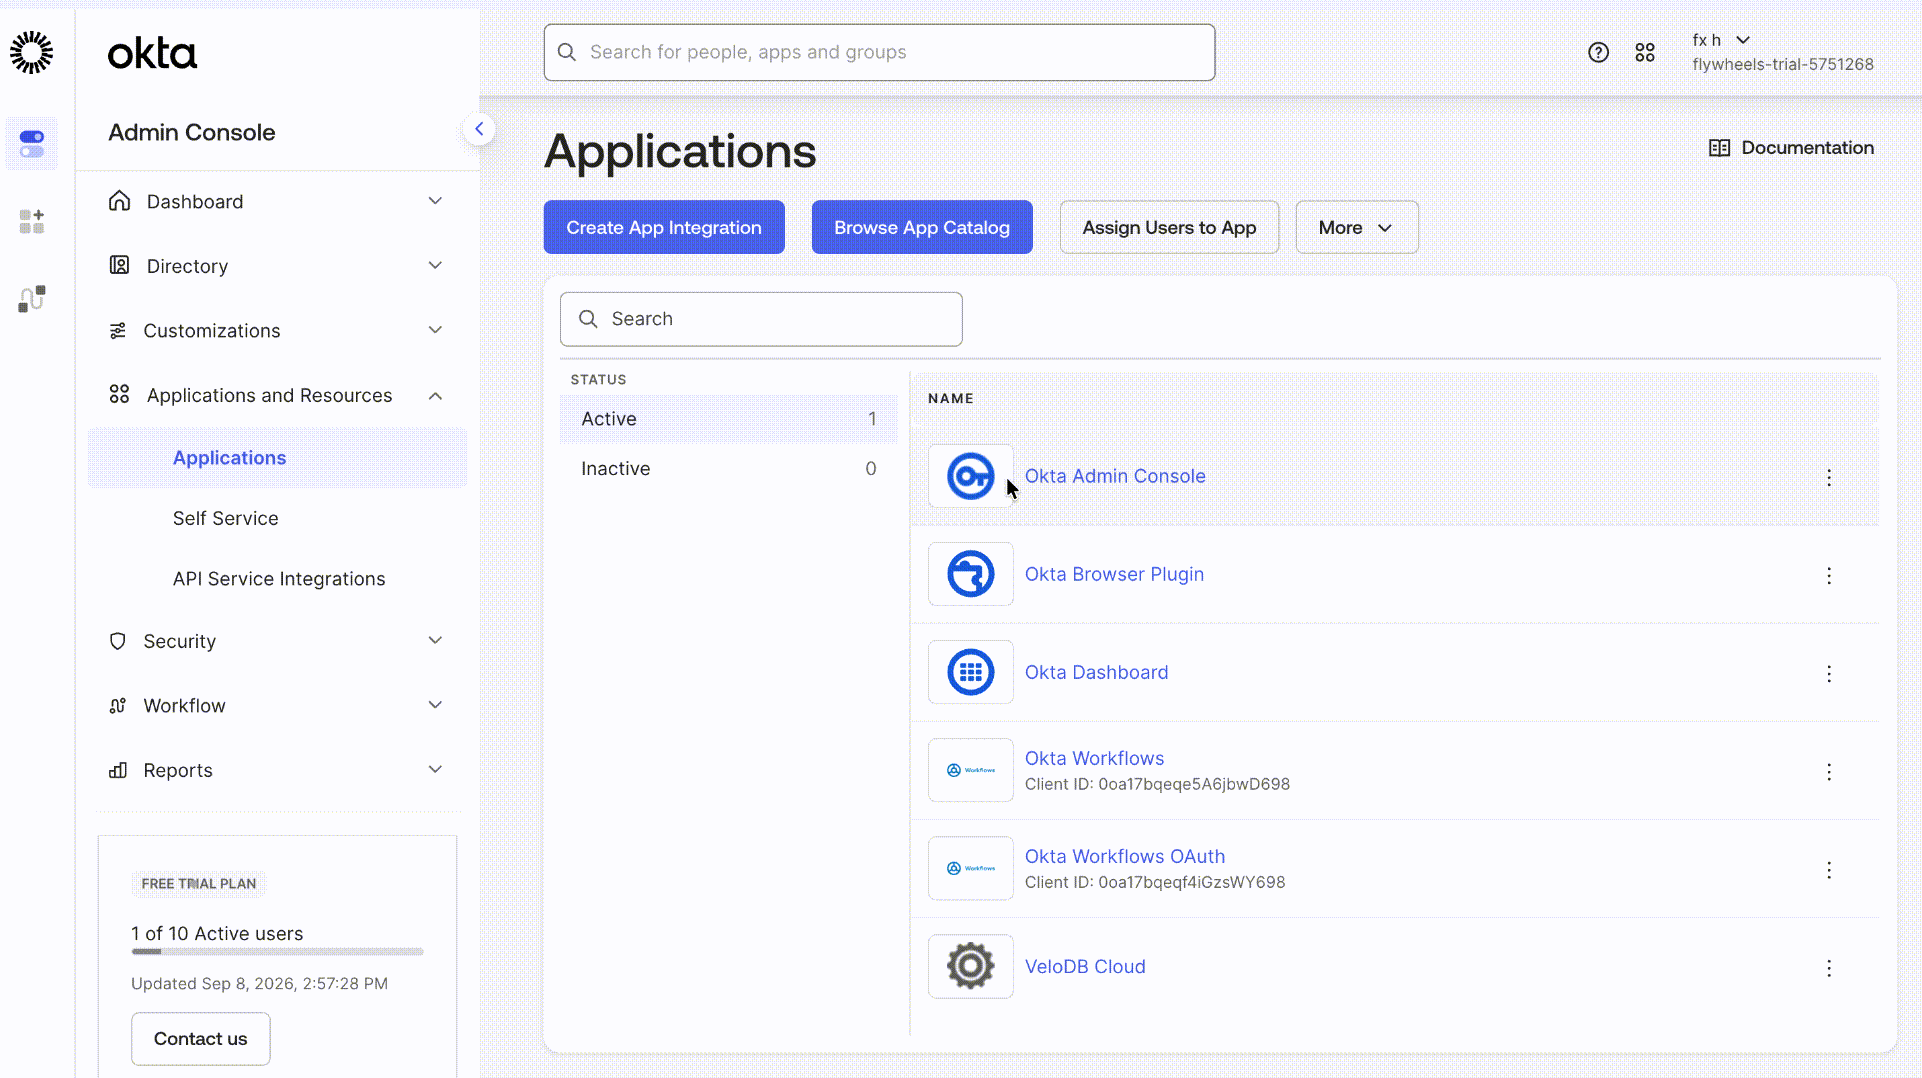Open actions menu for Okta Workflows row

(x=1829, y=772)
